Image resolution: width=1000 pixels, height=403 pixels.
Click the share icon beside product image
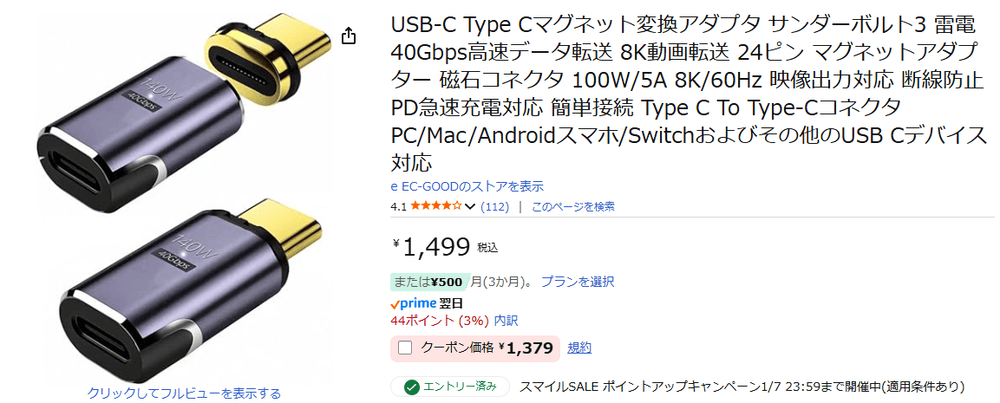click(348, 36)
